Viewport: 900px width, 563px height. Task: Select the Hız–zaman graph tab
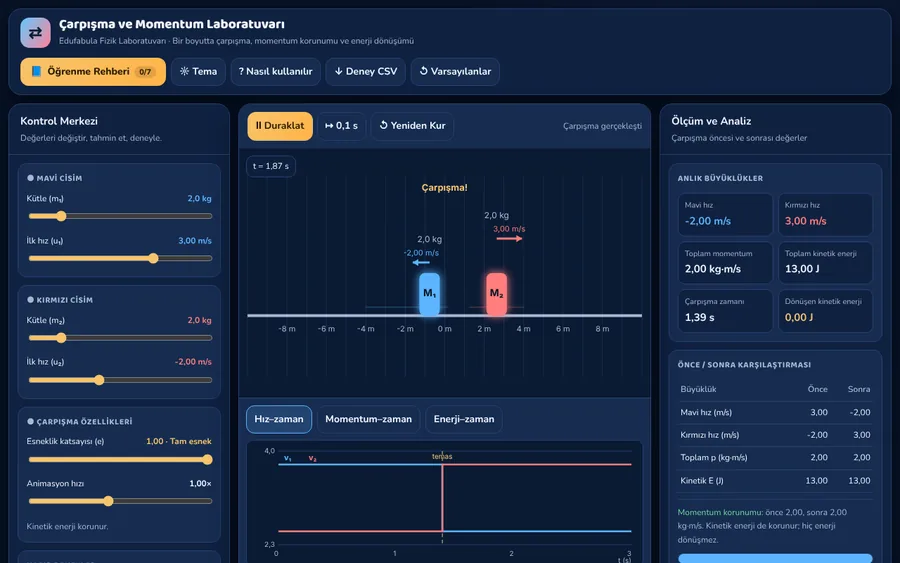point(279,419)
